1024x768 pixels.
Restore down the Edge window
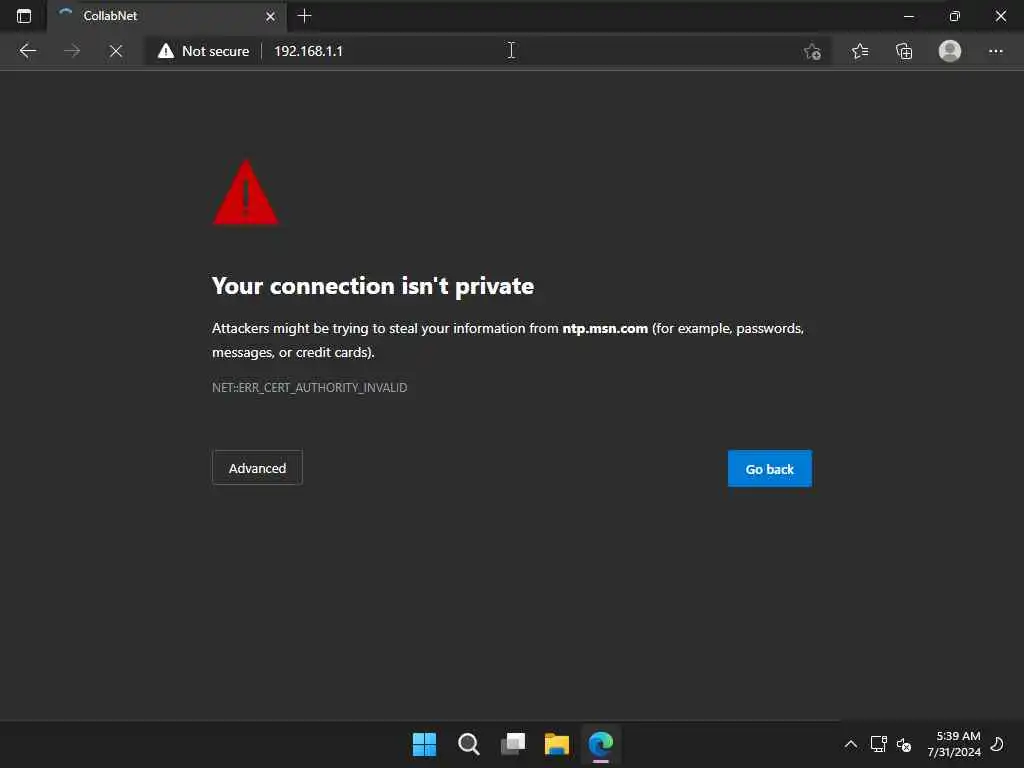(x=955, y=16)
